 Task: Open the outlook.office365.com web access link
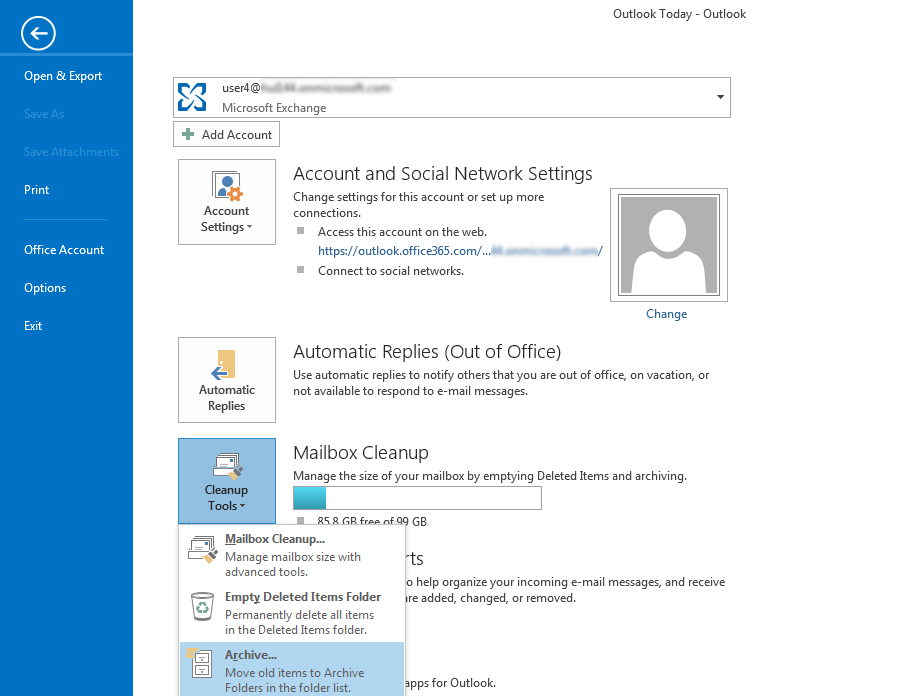[x=460, y=251]
